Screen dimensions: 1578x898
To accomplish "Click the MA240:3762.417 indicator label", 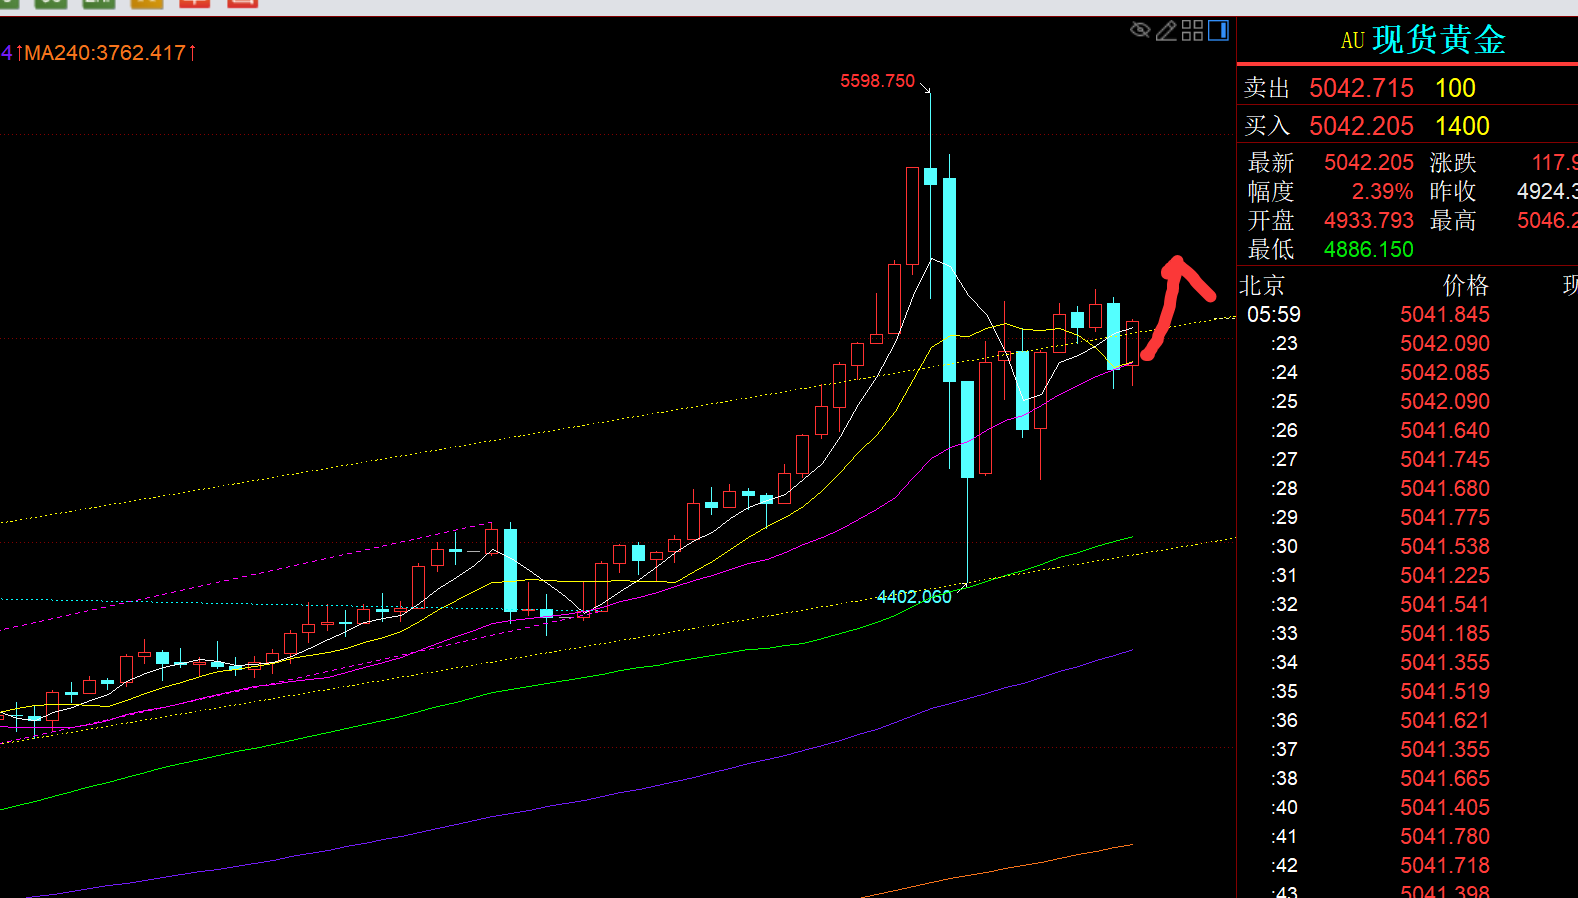I will (105, 53).
